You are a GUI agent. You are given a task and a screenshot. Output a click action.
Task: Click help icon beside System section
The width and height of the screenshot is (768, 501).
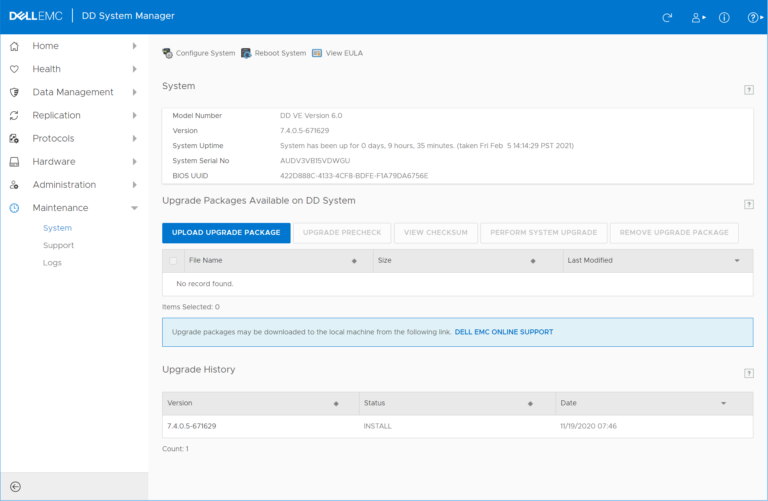pos(748,90)
